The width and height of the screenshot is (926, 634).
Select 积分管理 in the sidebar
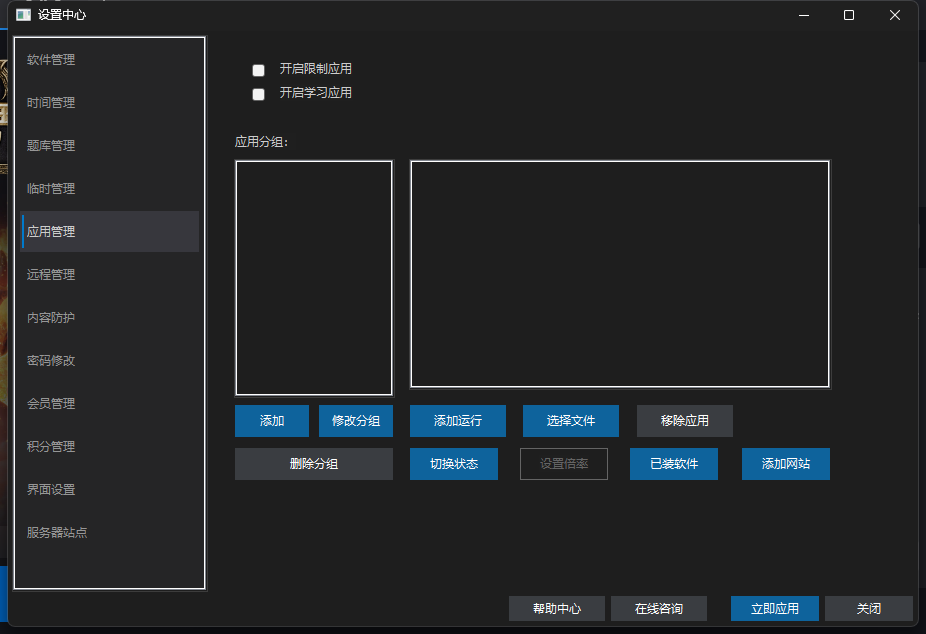(x=109, y=447)
